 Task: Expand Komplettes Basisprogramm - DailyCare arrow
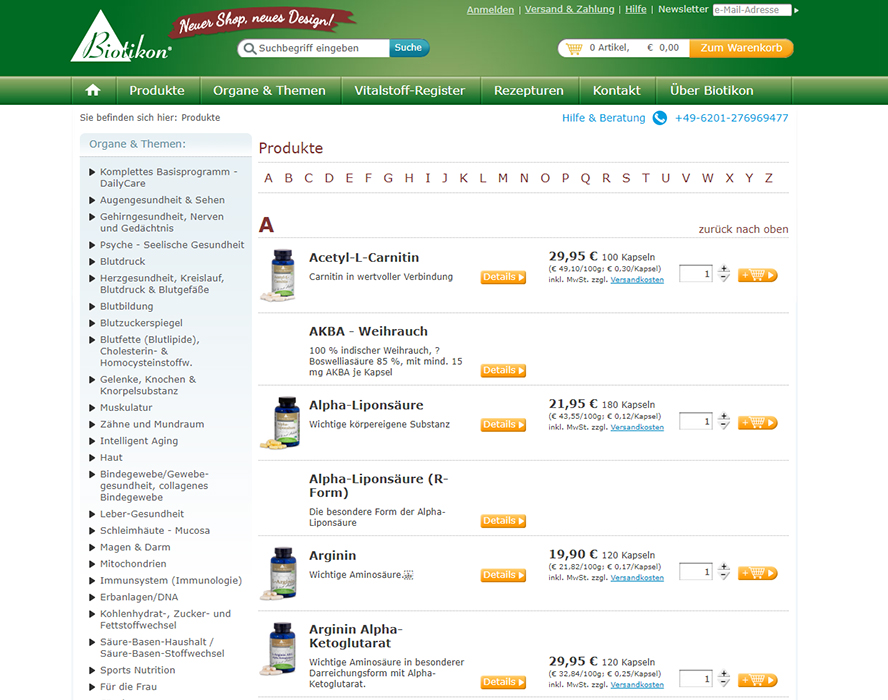(x=92, y=172)
